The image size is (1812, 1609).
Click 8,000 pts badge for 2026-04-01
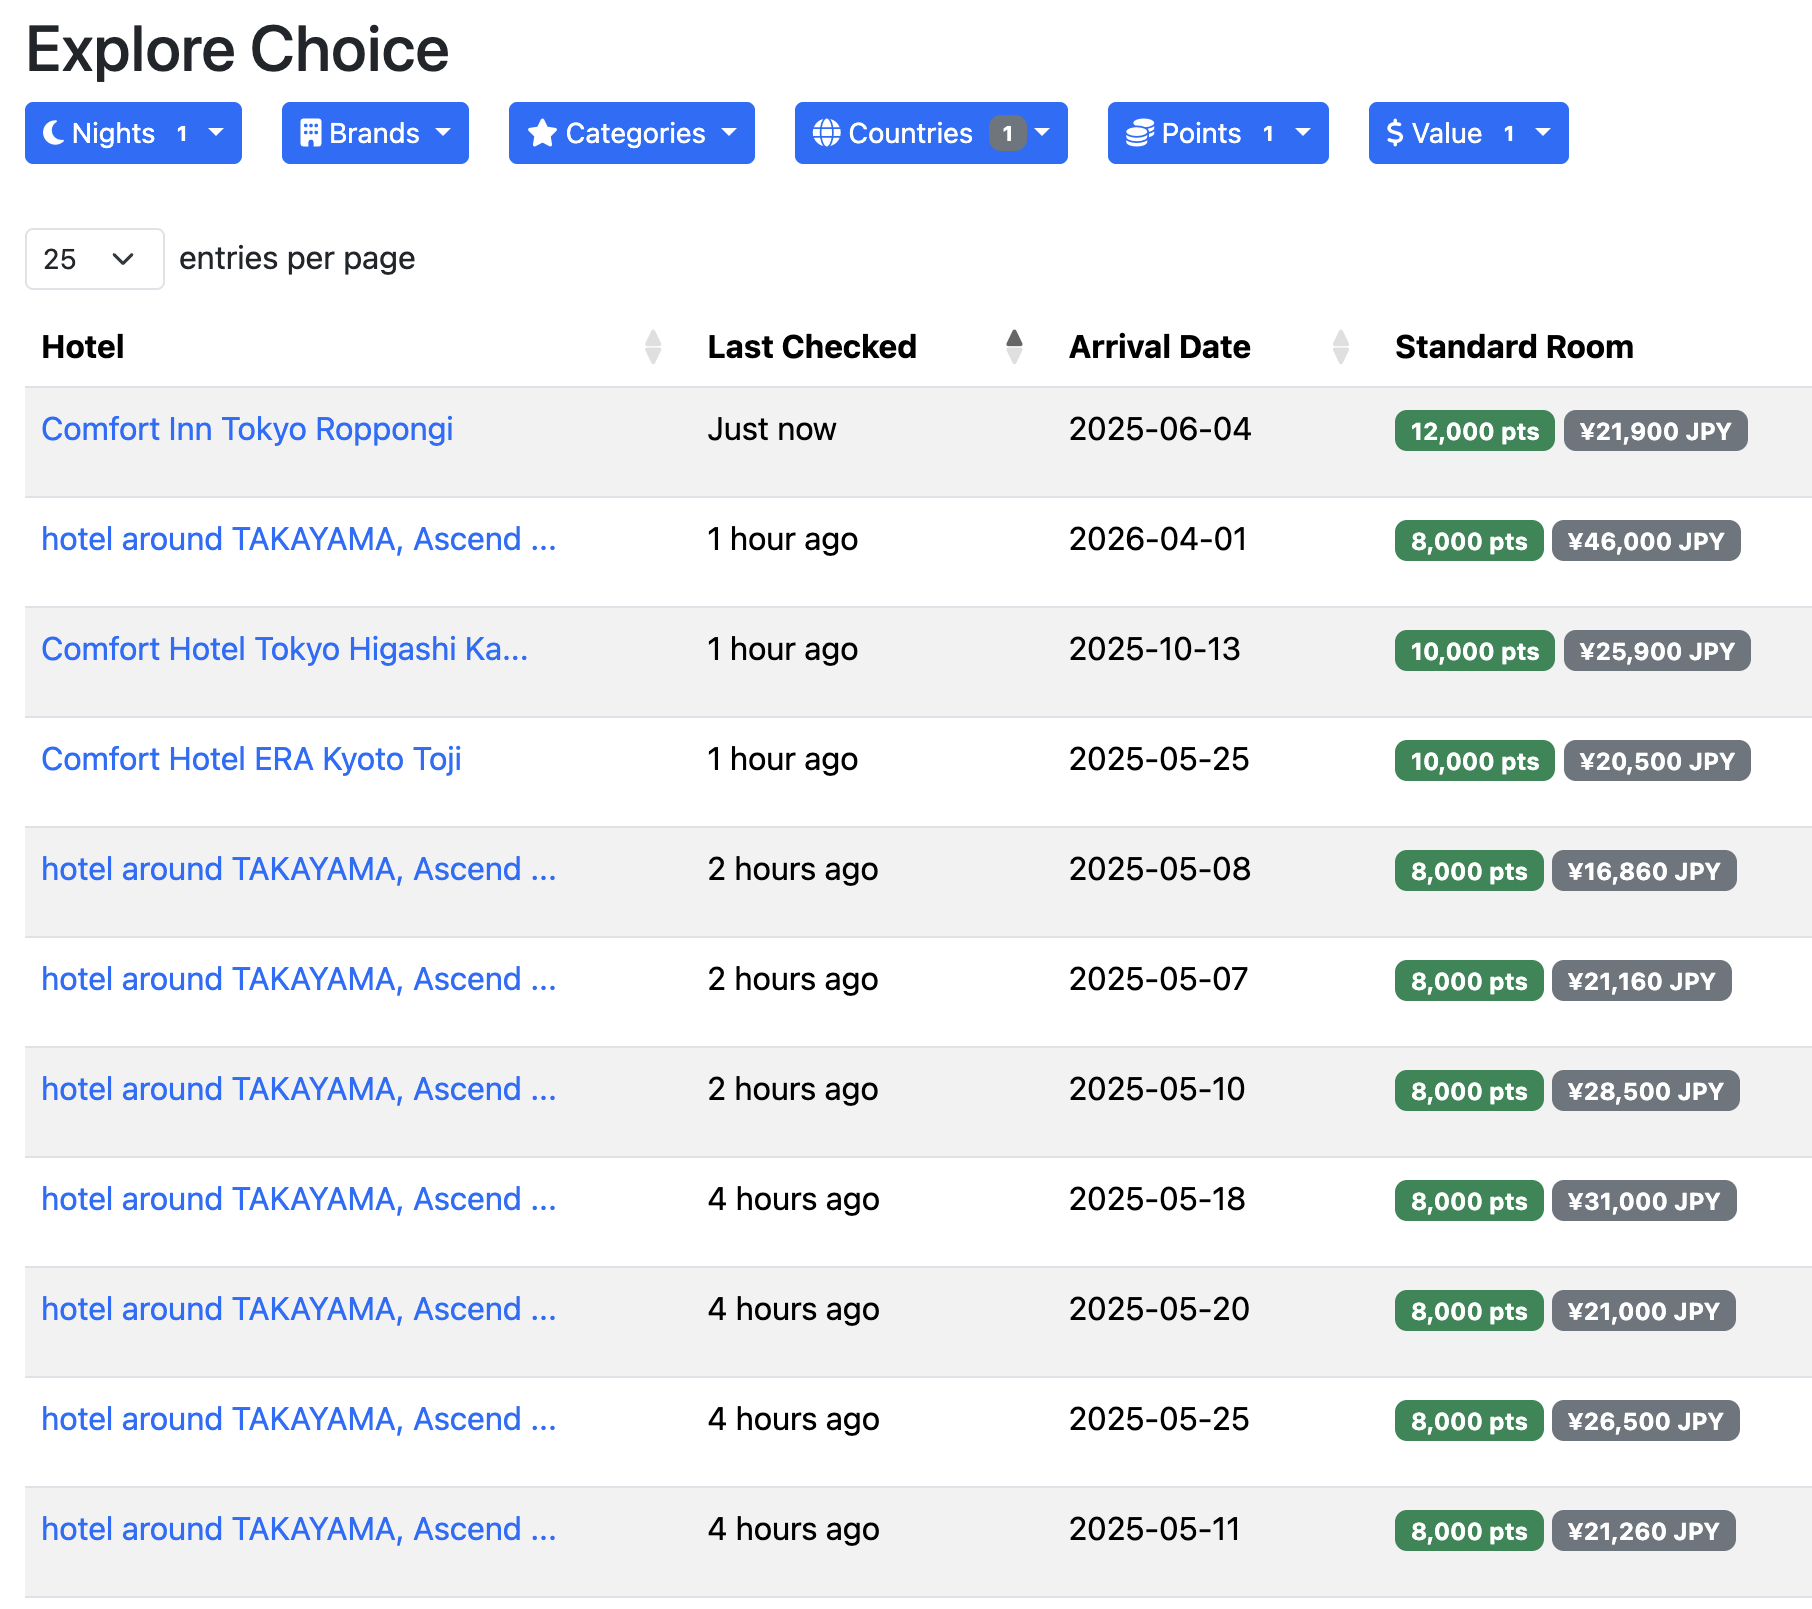(x=1469, y=541)
